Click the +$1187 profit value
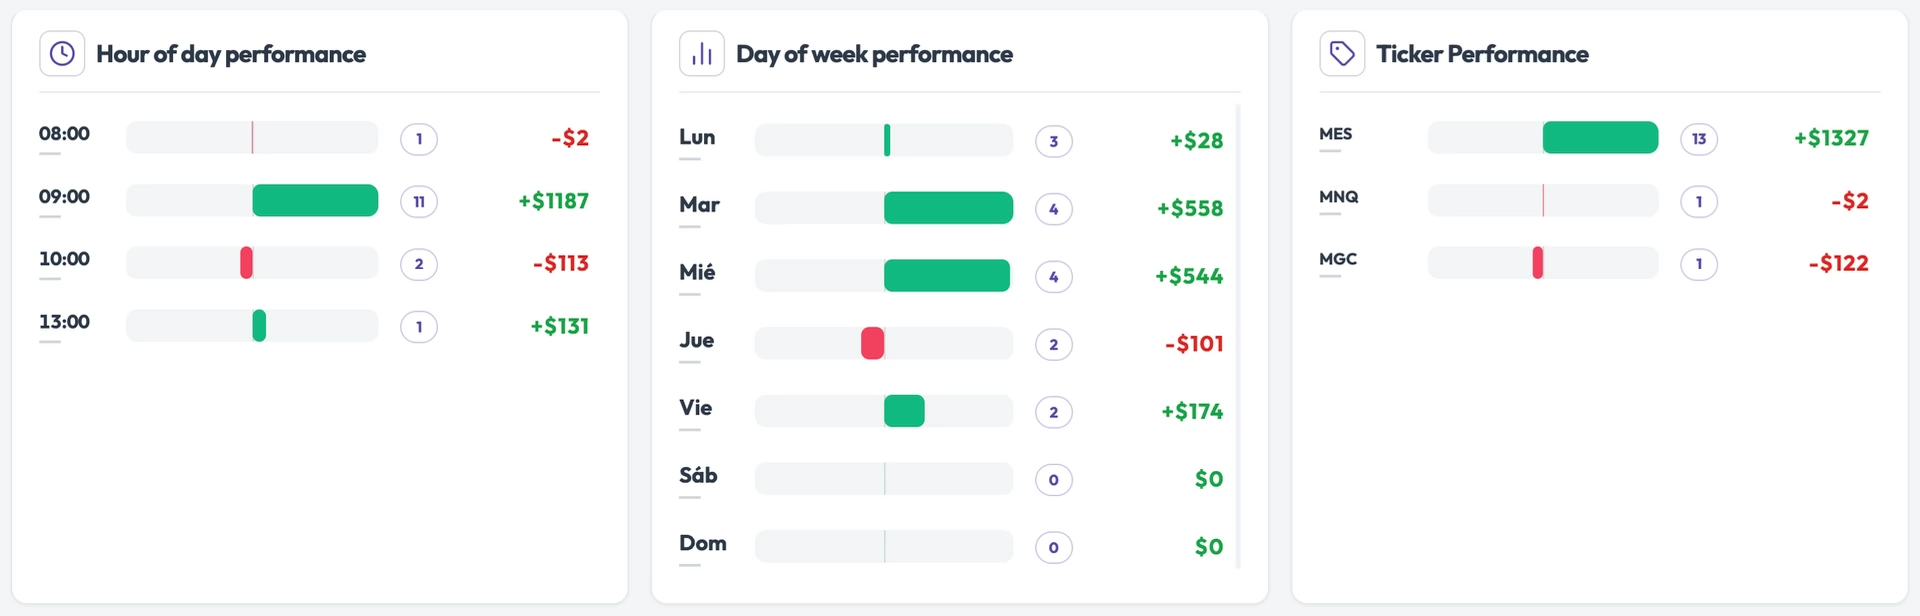 tap(553, 201)
